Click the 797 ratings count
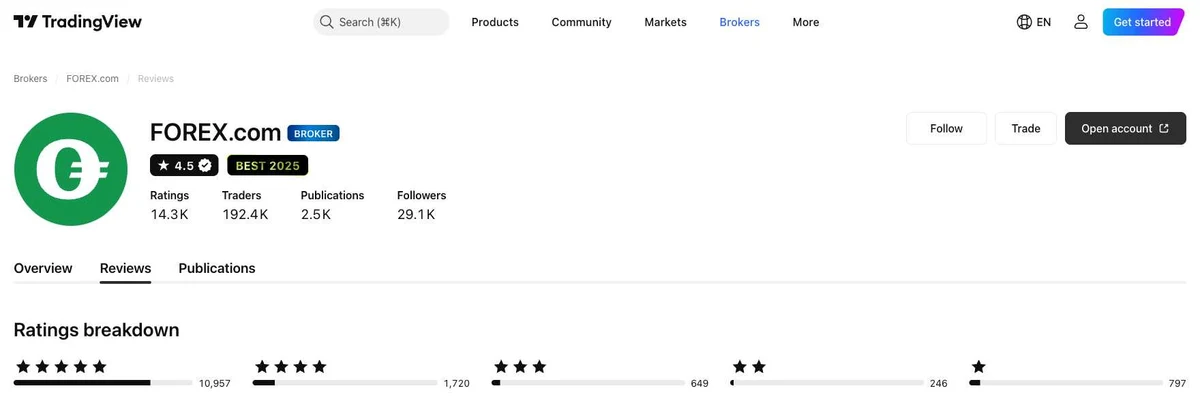 (x=1177, y=384)
